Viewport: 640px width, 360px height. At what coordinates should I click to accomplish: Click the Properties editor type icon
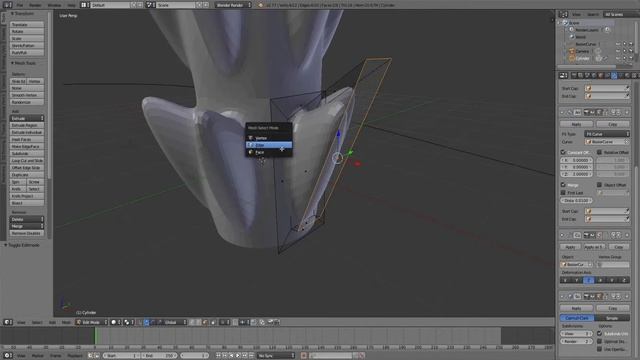(563, 75)
